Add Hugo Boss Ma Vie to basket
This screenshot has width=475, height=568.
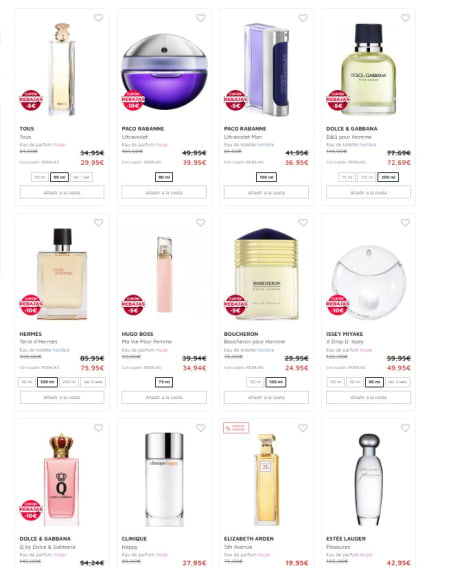pyautogui.click(x=164, y=397)
